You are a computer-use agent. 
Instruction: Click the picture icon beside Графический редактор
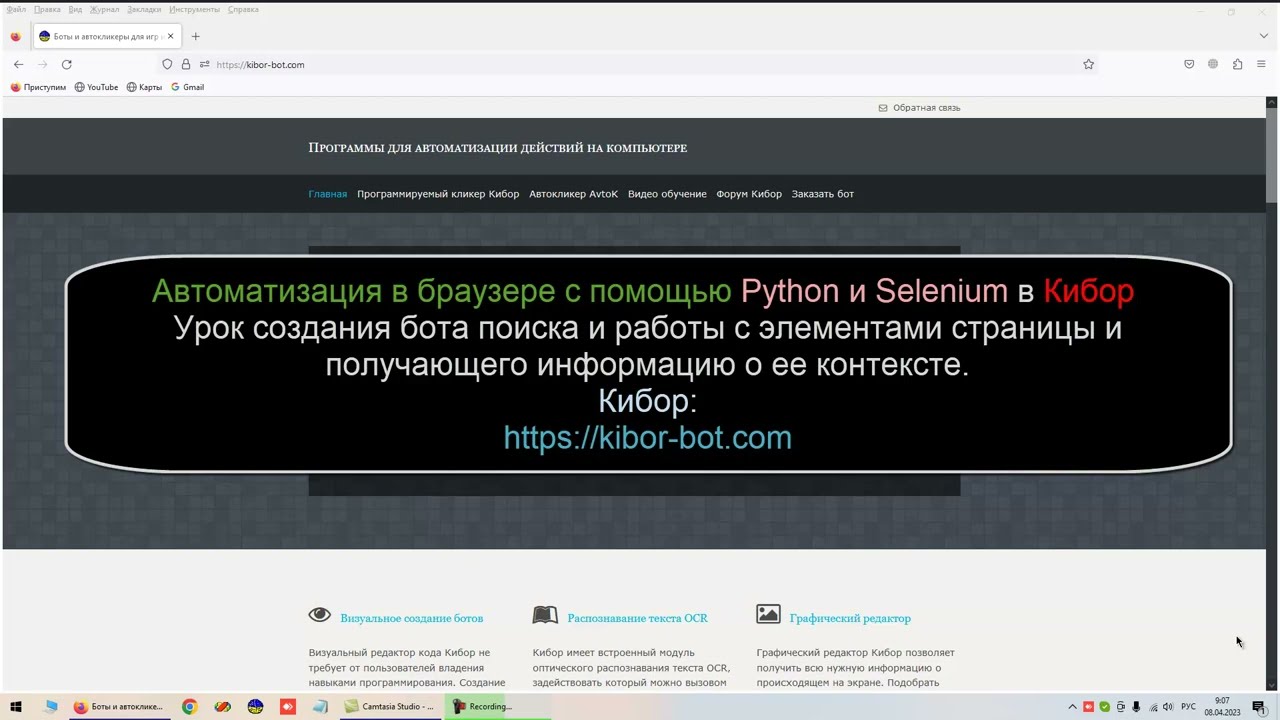pos(768,614)
